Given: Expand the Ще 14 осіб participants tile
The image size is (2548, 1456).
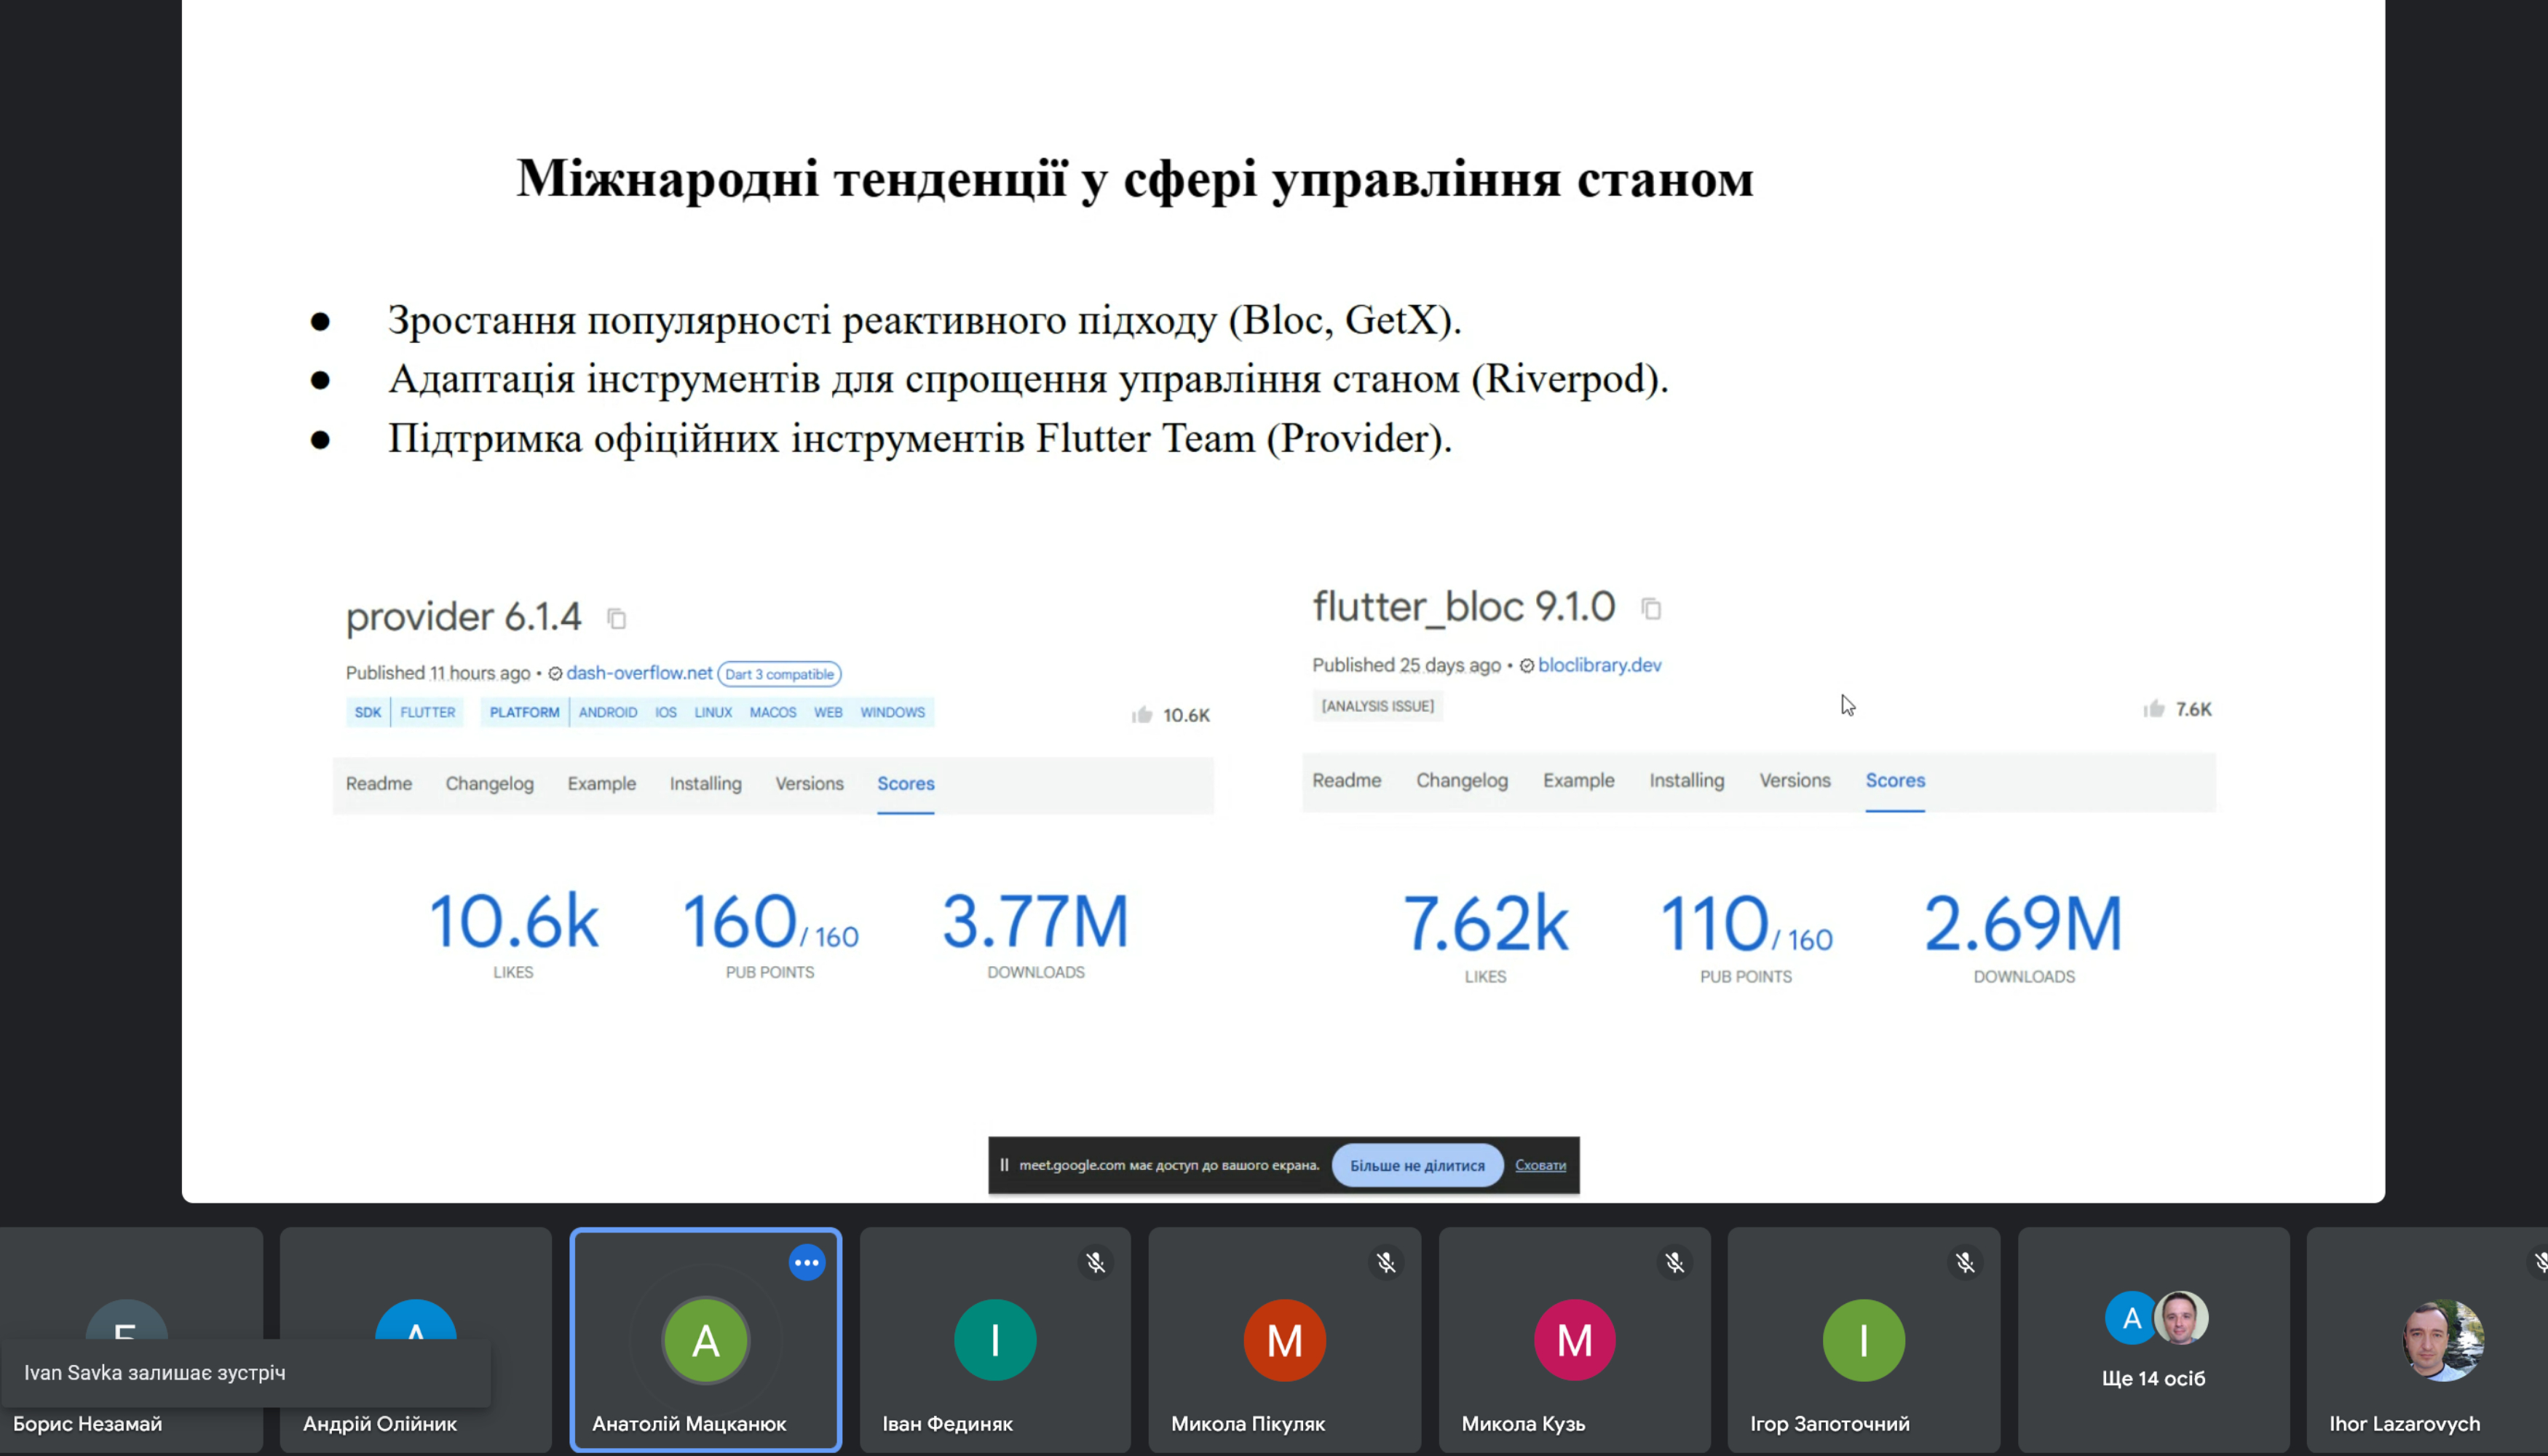Looking at the screenshot, I should coord(2153,1340).
